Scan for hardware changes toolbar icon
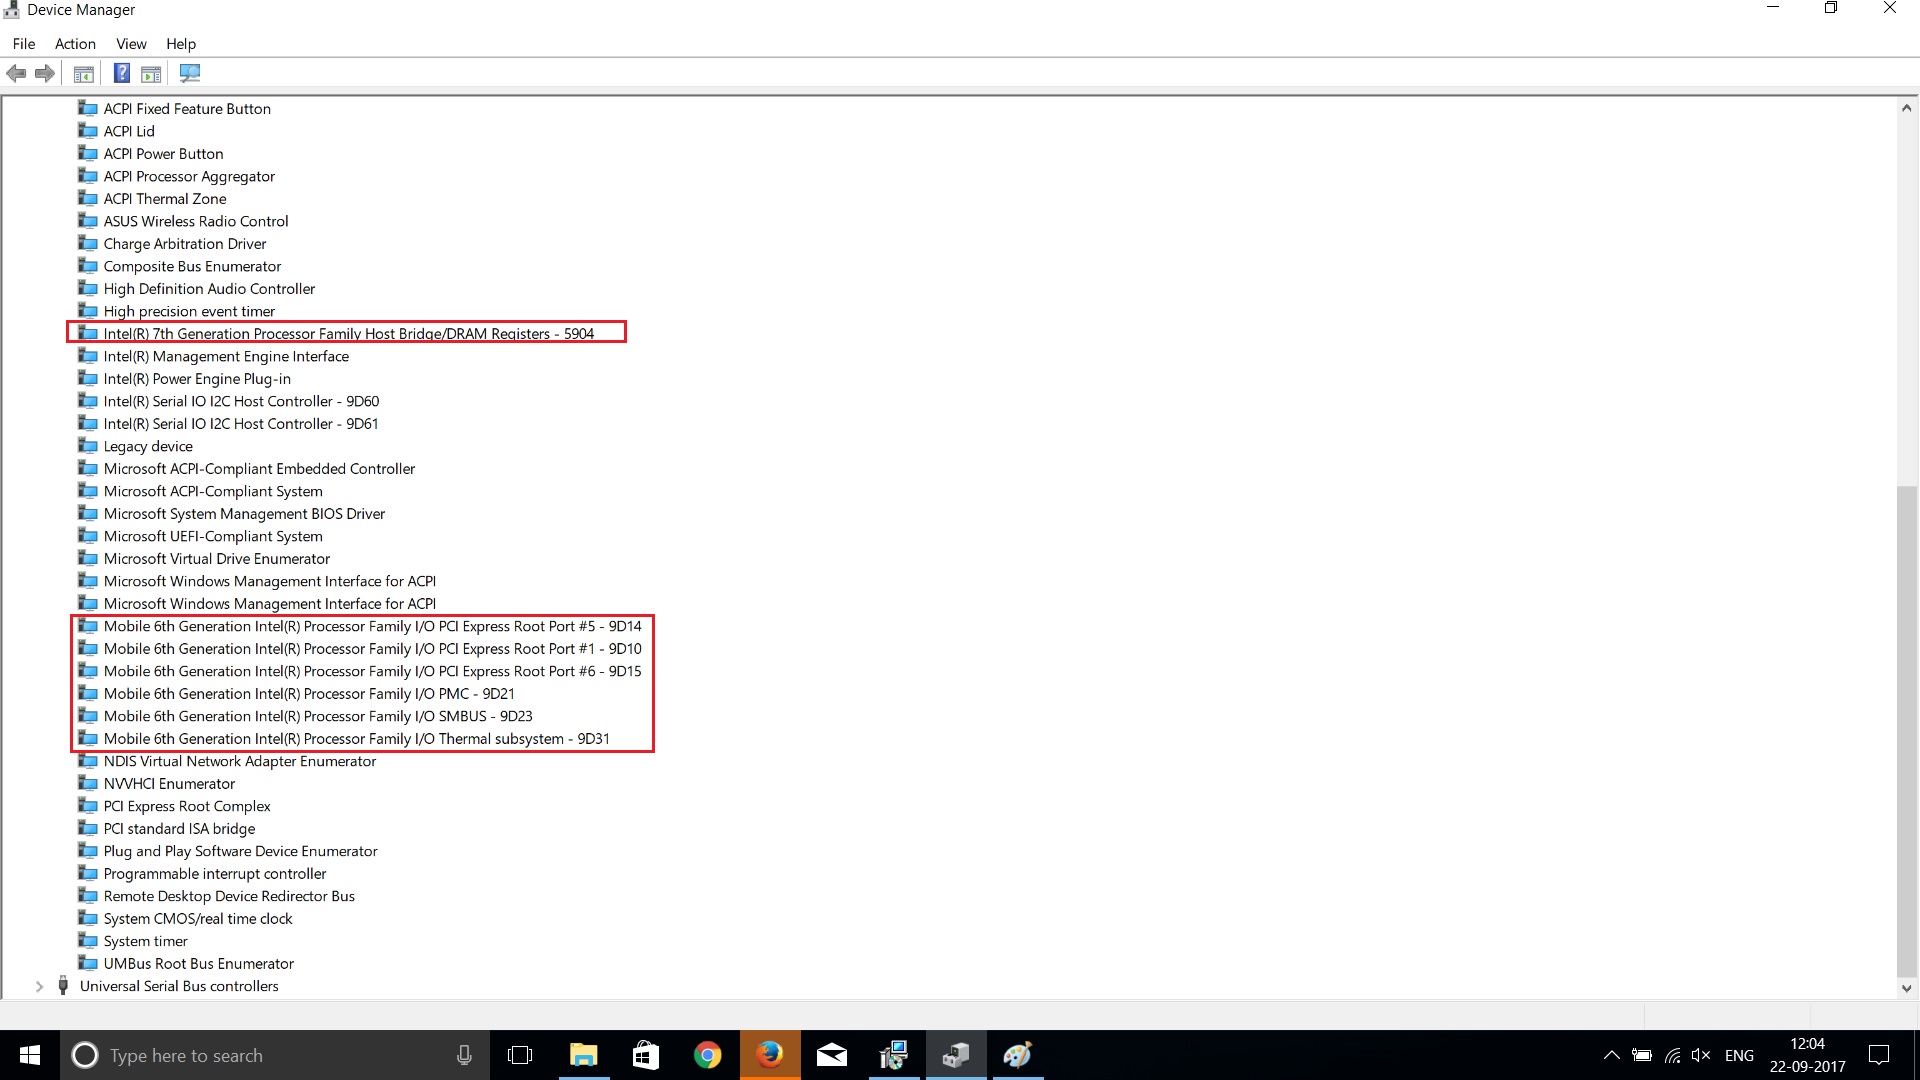The height and width of the screenshot is (1080, 1920). point(190,73)
